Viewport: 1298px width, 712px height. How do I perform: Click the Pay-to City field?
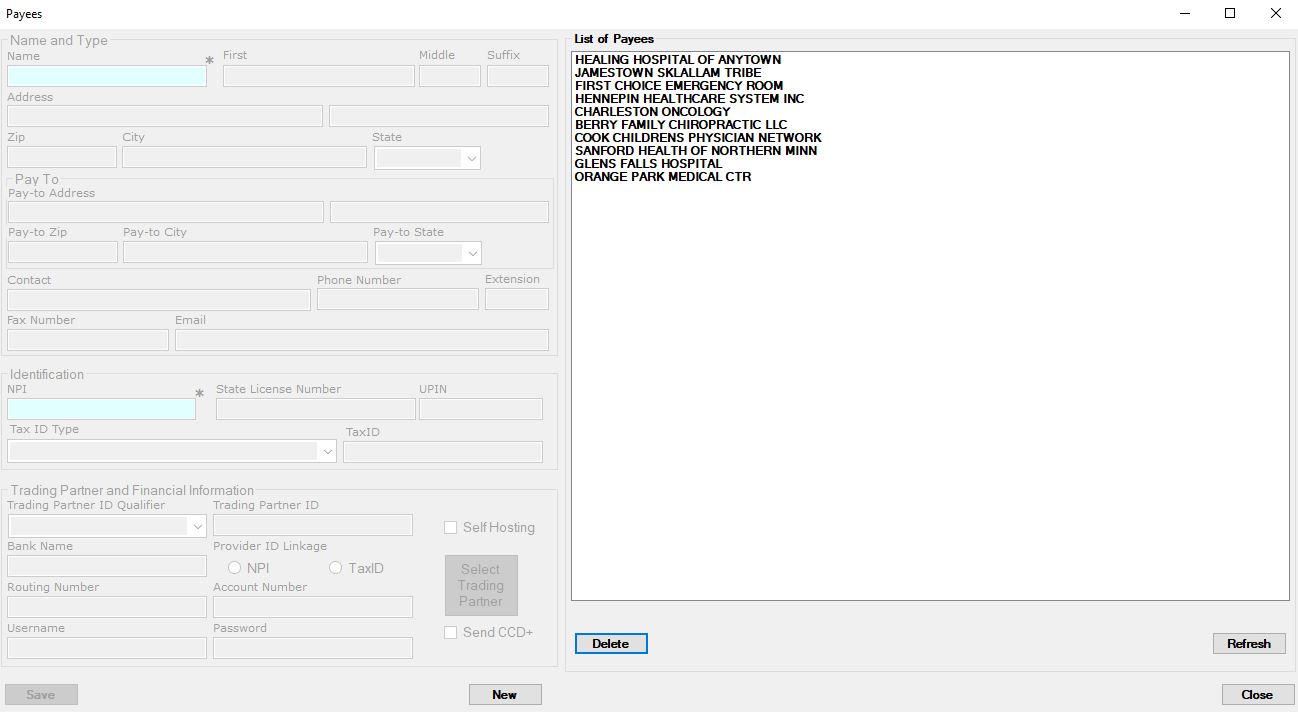pyautogui.click(x=246, y=252)
